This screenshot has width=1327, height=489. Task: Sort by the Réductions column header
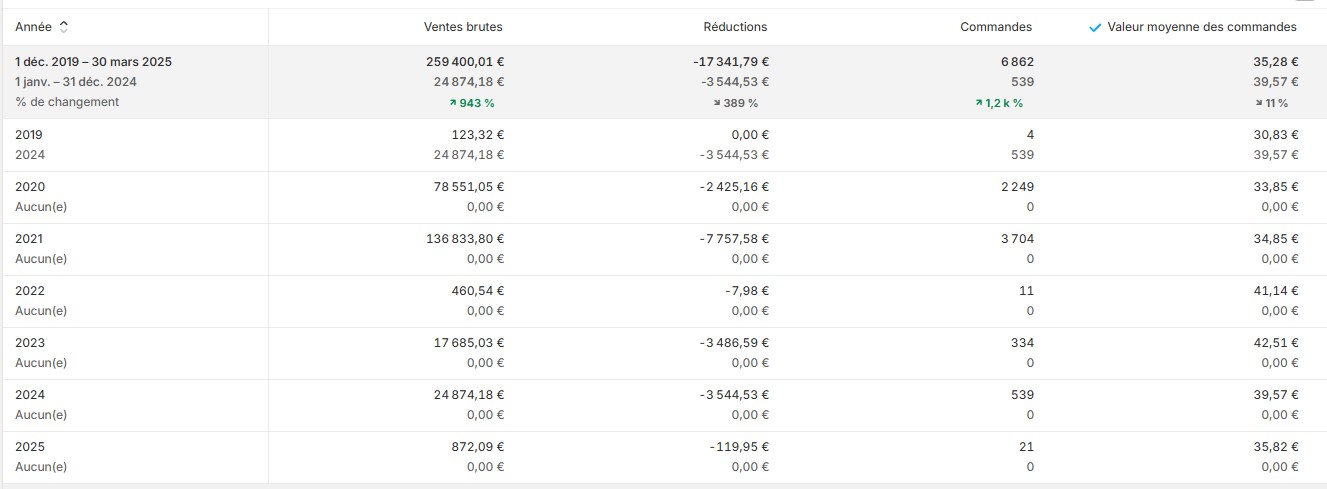tap(736, 27)
